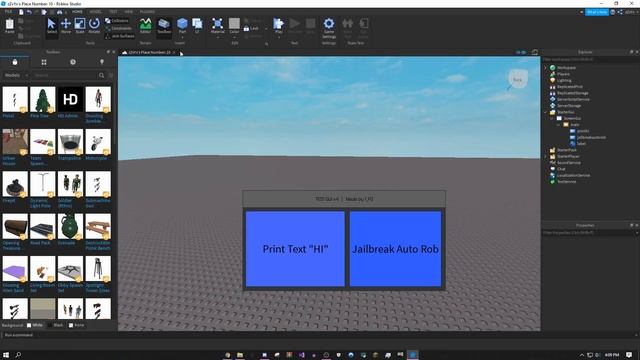
Task: Switch to the TEST ribbon tab
Action: 113,12
